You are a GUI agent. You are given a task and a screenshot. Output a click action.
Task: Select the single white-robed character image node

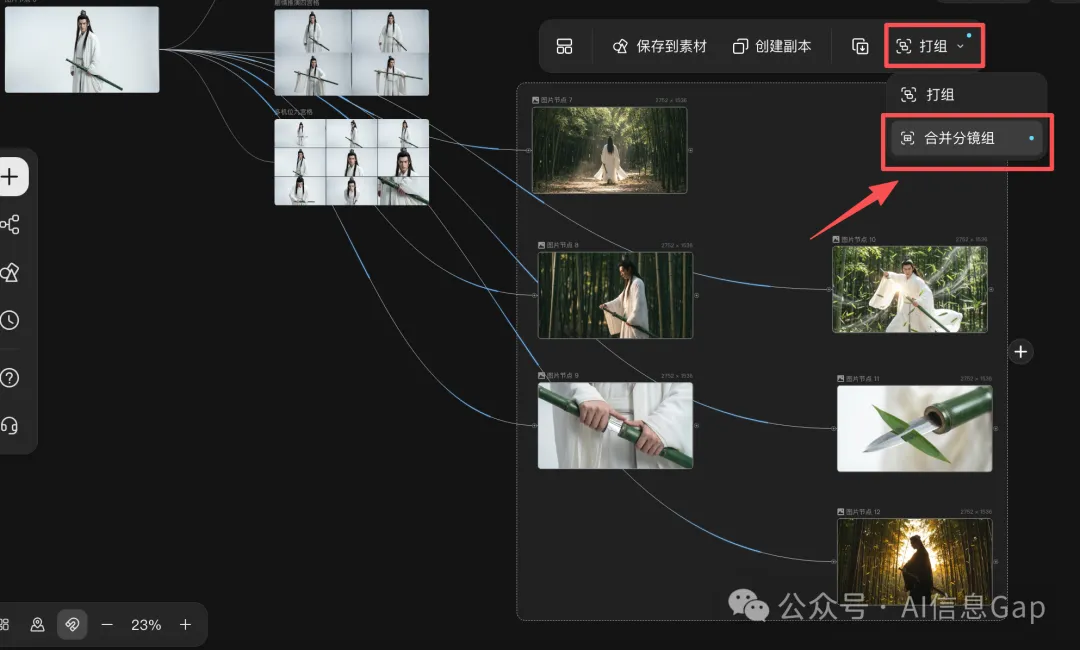pyautogui.click(x=82, y=50)
